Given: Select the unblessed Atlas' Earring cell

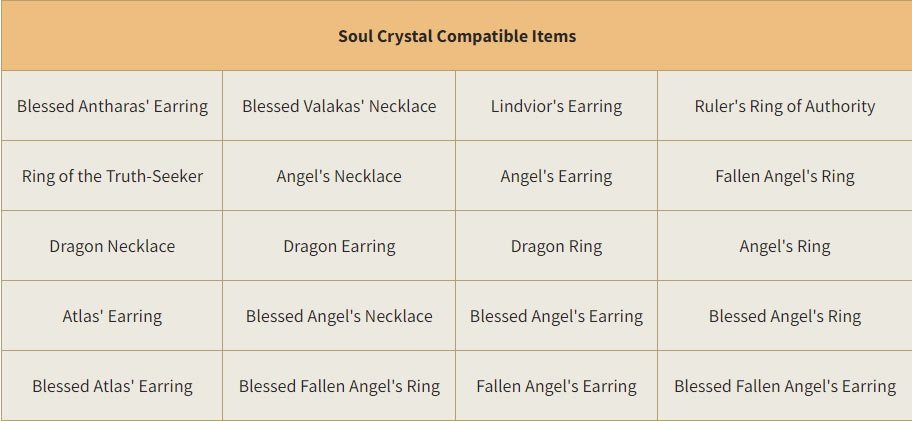Looking at the screenshot, I should (x=112, y=316).
